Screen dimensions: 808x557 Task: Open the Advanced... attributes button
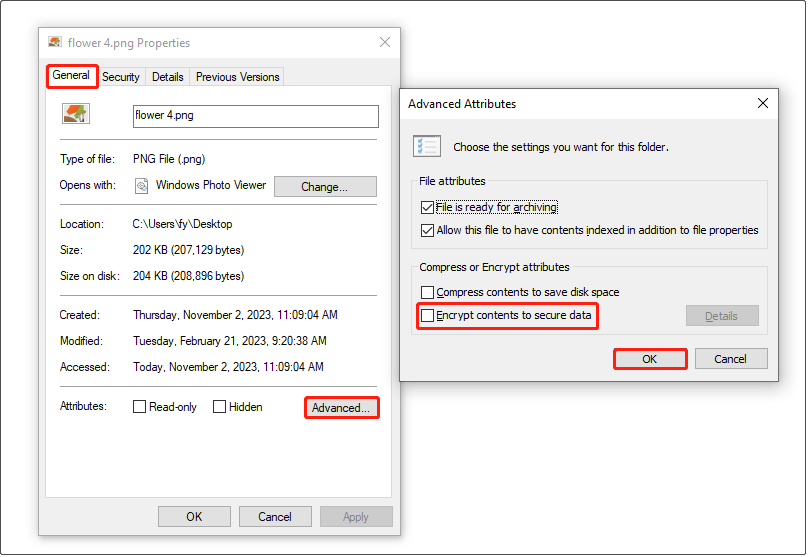(x=341, y=408)
